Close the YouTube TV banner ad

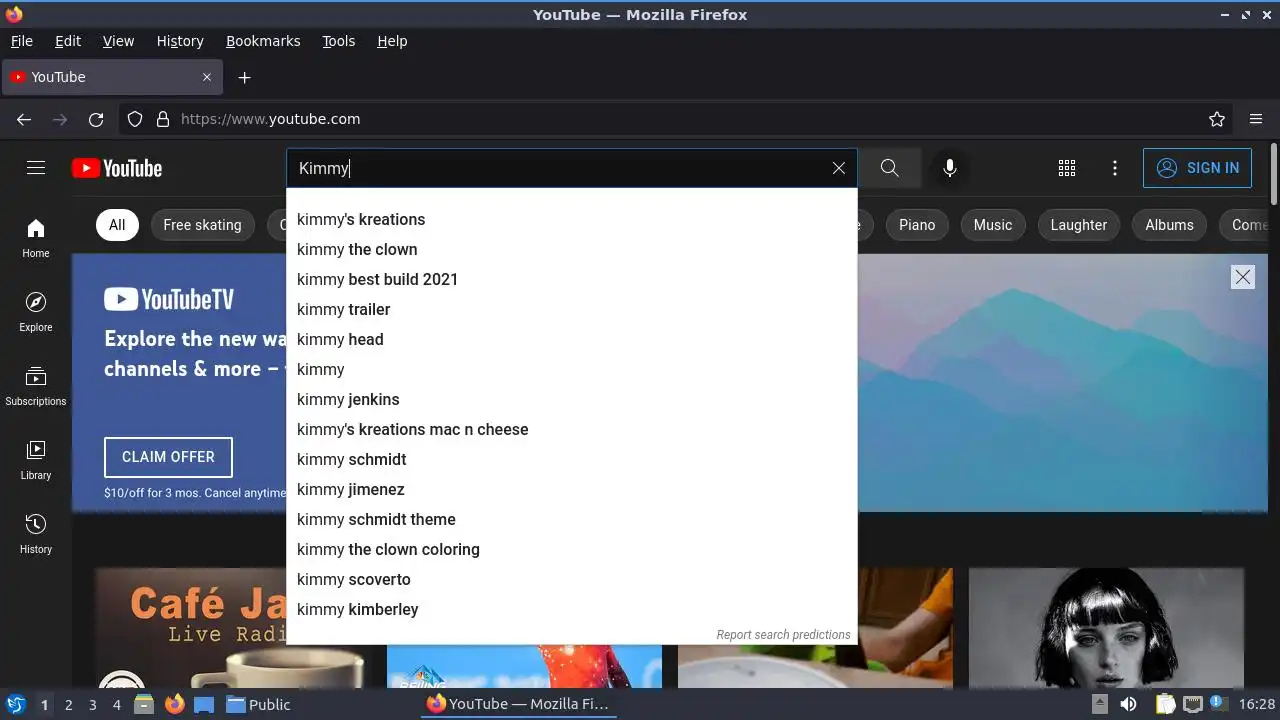[x=1243, y=277]
